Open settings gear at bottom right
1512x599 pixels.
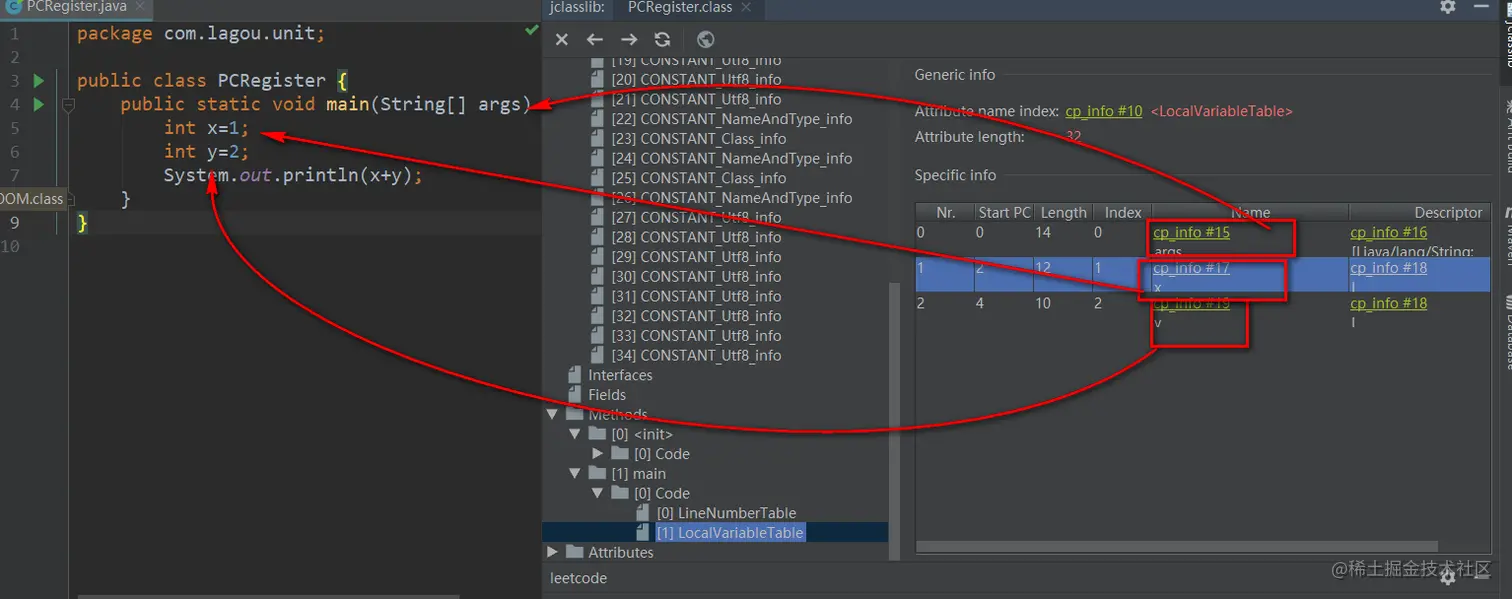1448,577
